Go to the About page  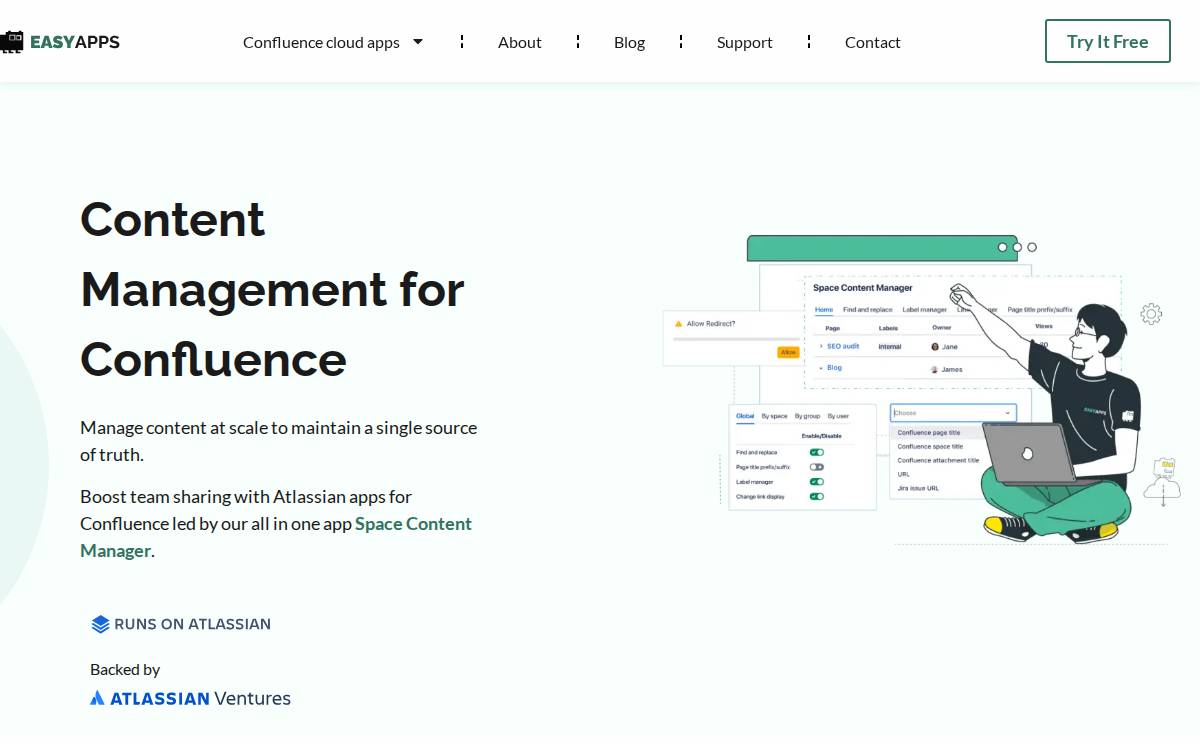tap(520, 42)
